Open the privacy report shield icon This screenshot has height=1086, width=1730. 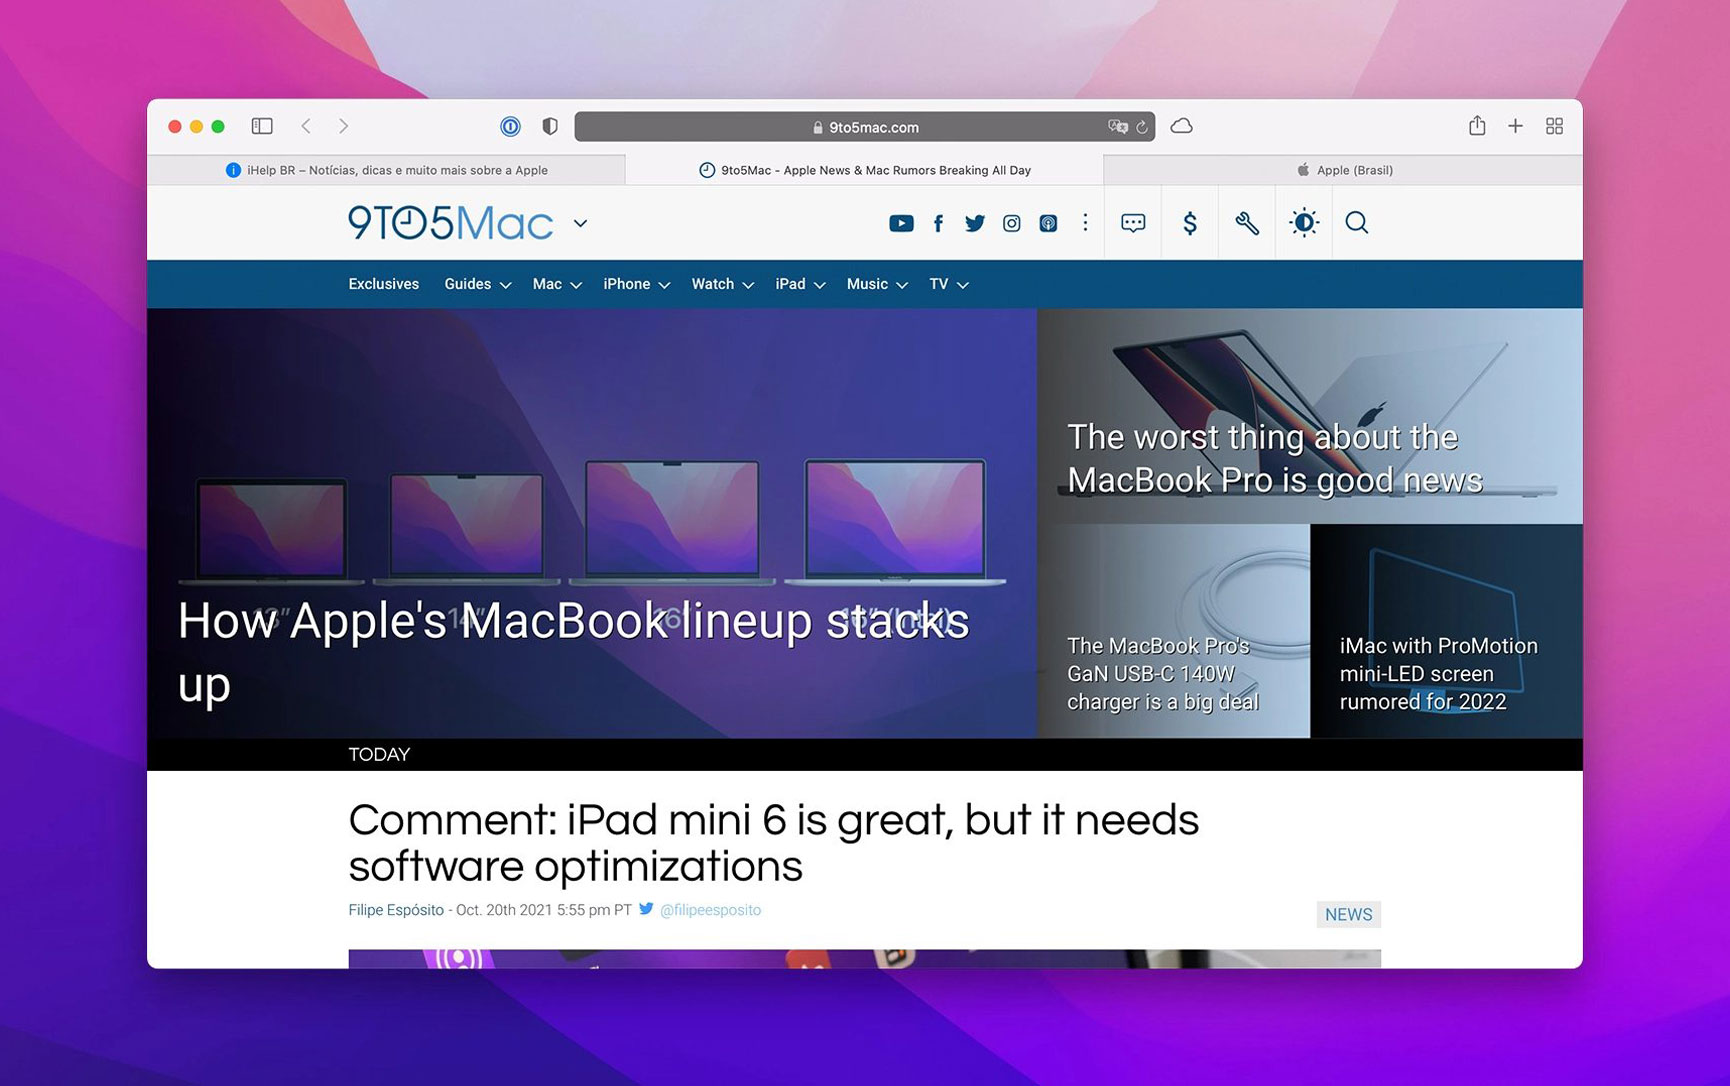(549, 126)
